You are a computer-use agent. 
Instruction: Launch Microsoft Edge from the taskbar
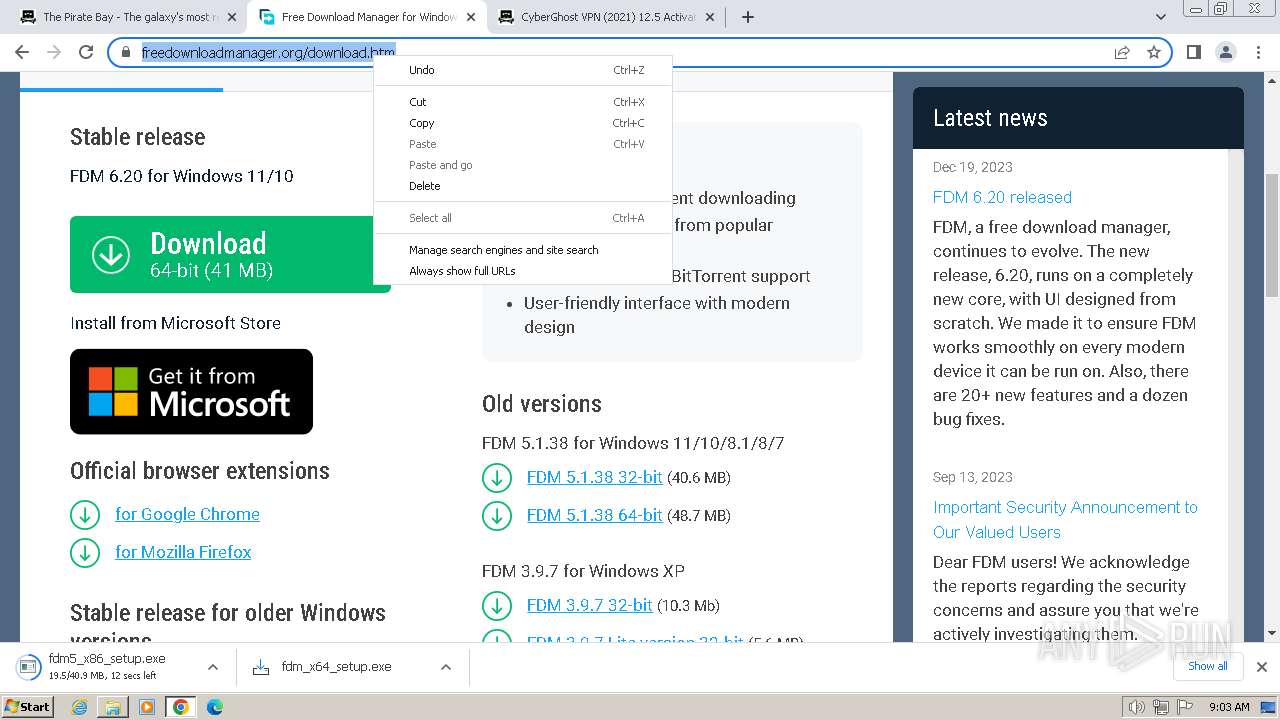click(214, 707)
